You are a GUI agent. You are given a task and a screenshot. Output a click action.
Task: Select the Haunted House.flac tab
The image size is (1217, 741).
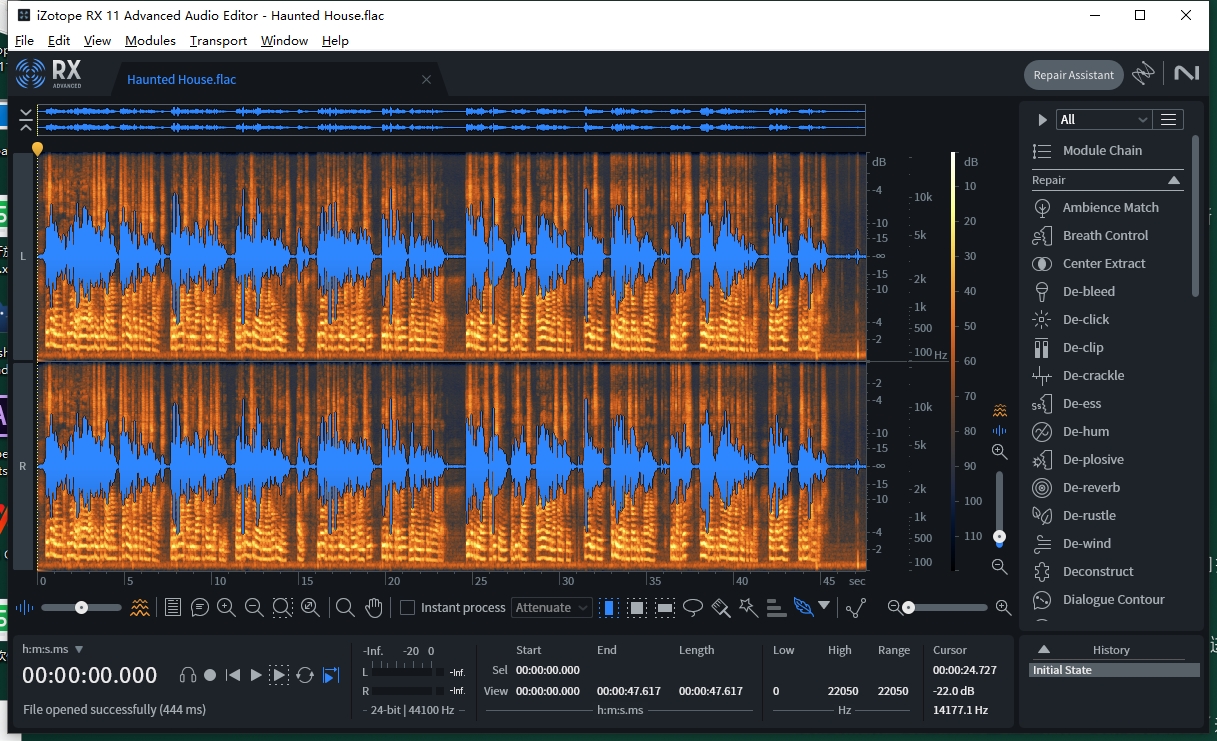pos(181,79)
